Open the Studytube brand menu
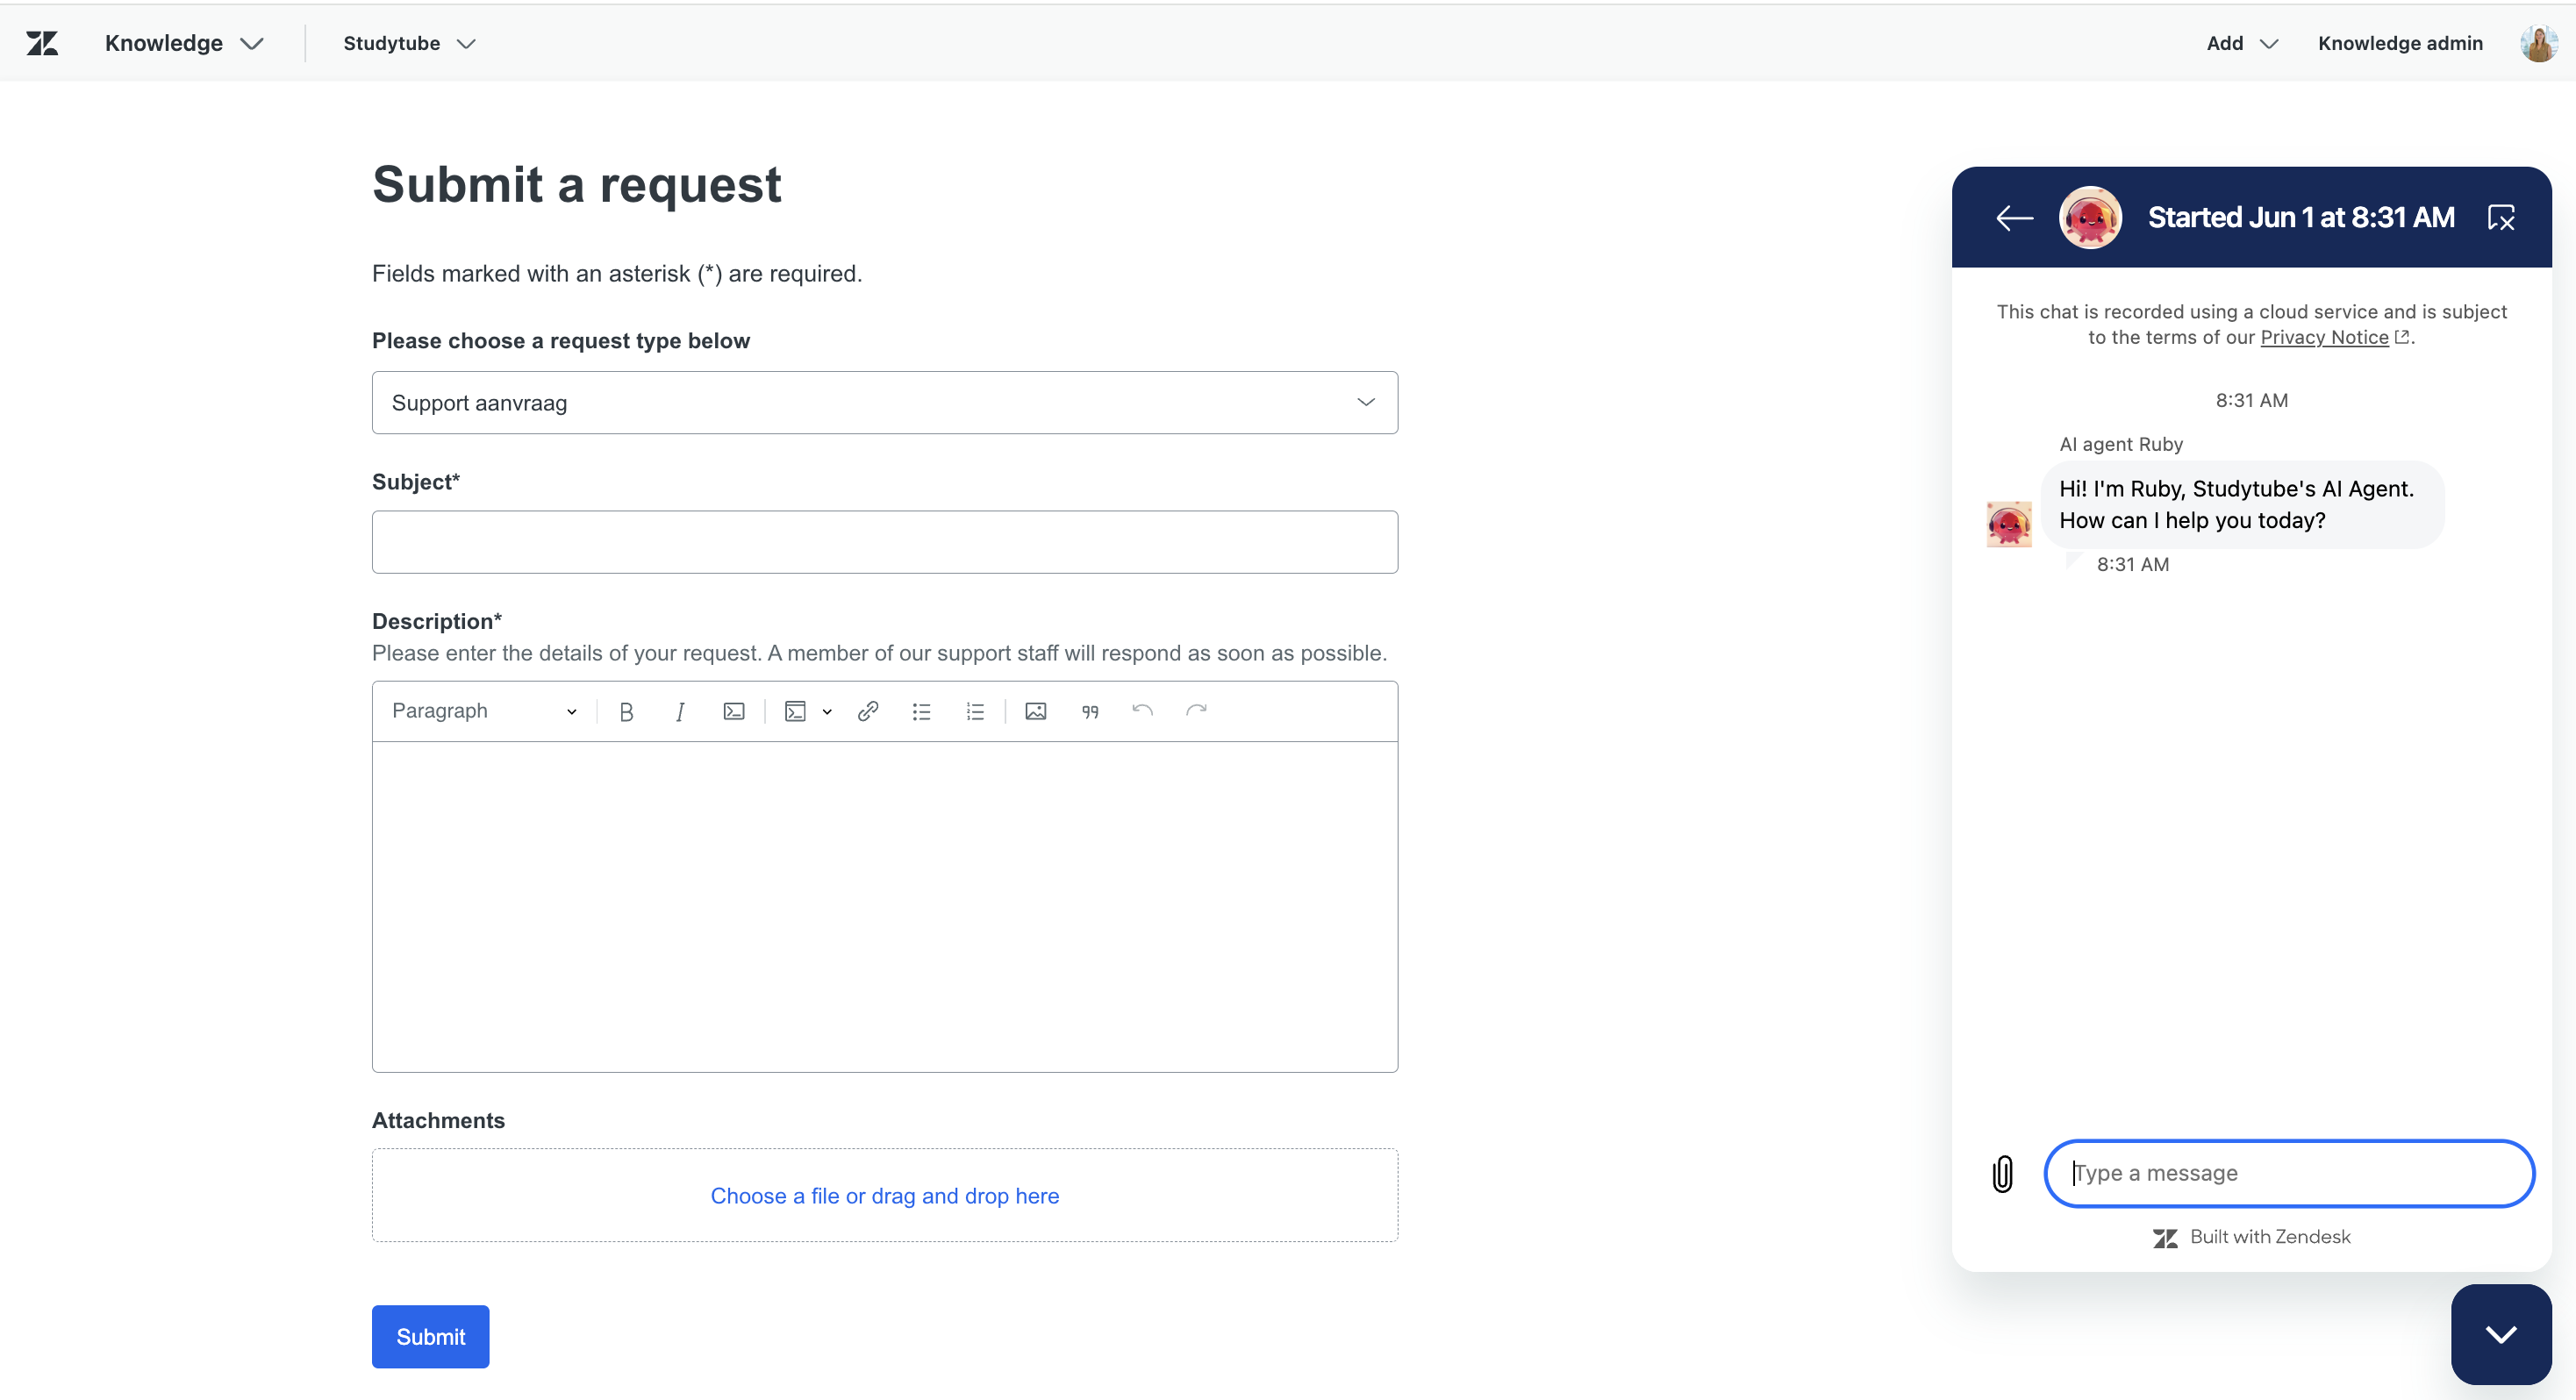 (x=409, y=43)
